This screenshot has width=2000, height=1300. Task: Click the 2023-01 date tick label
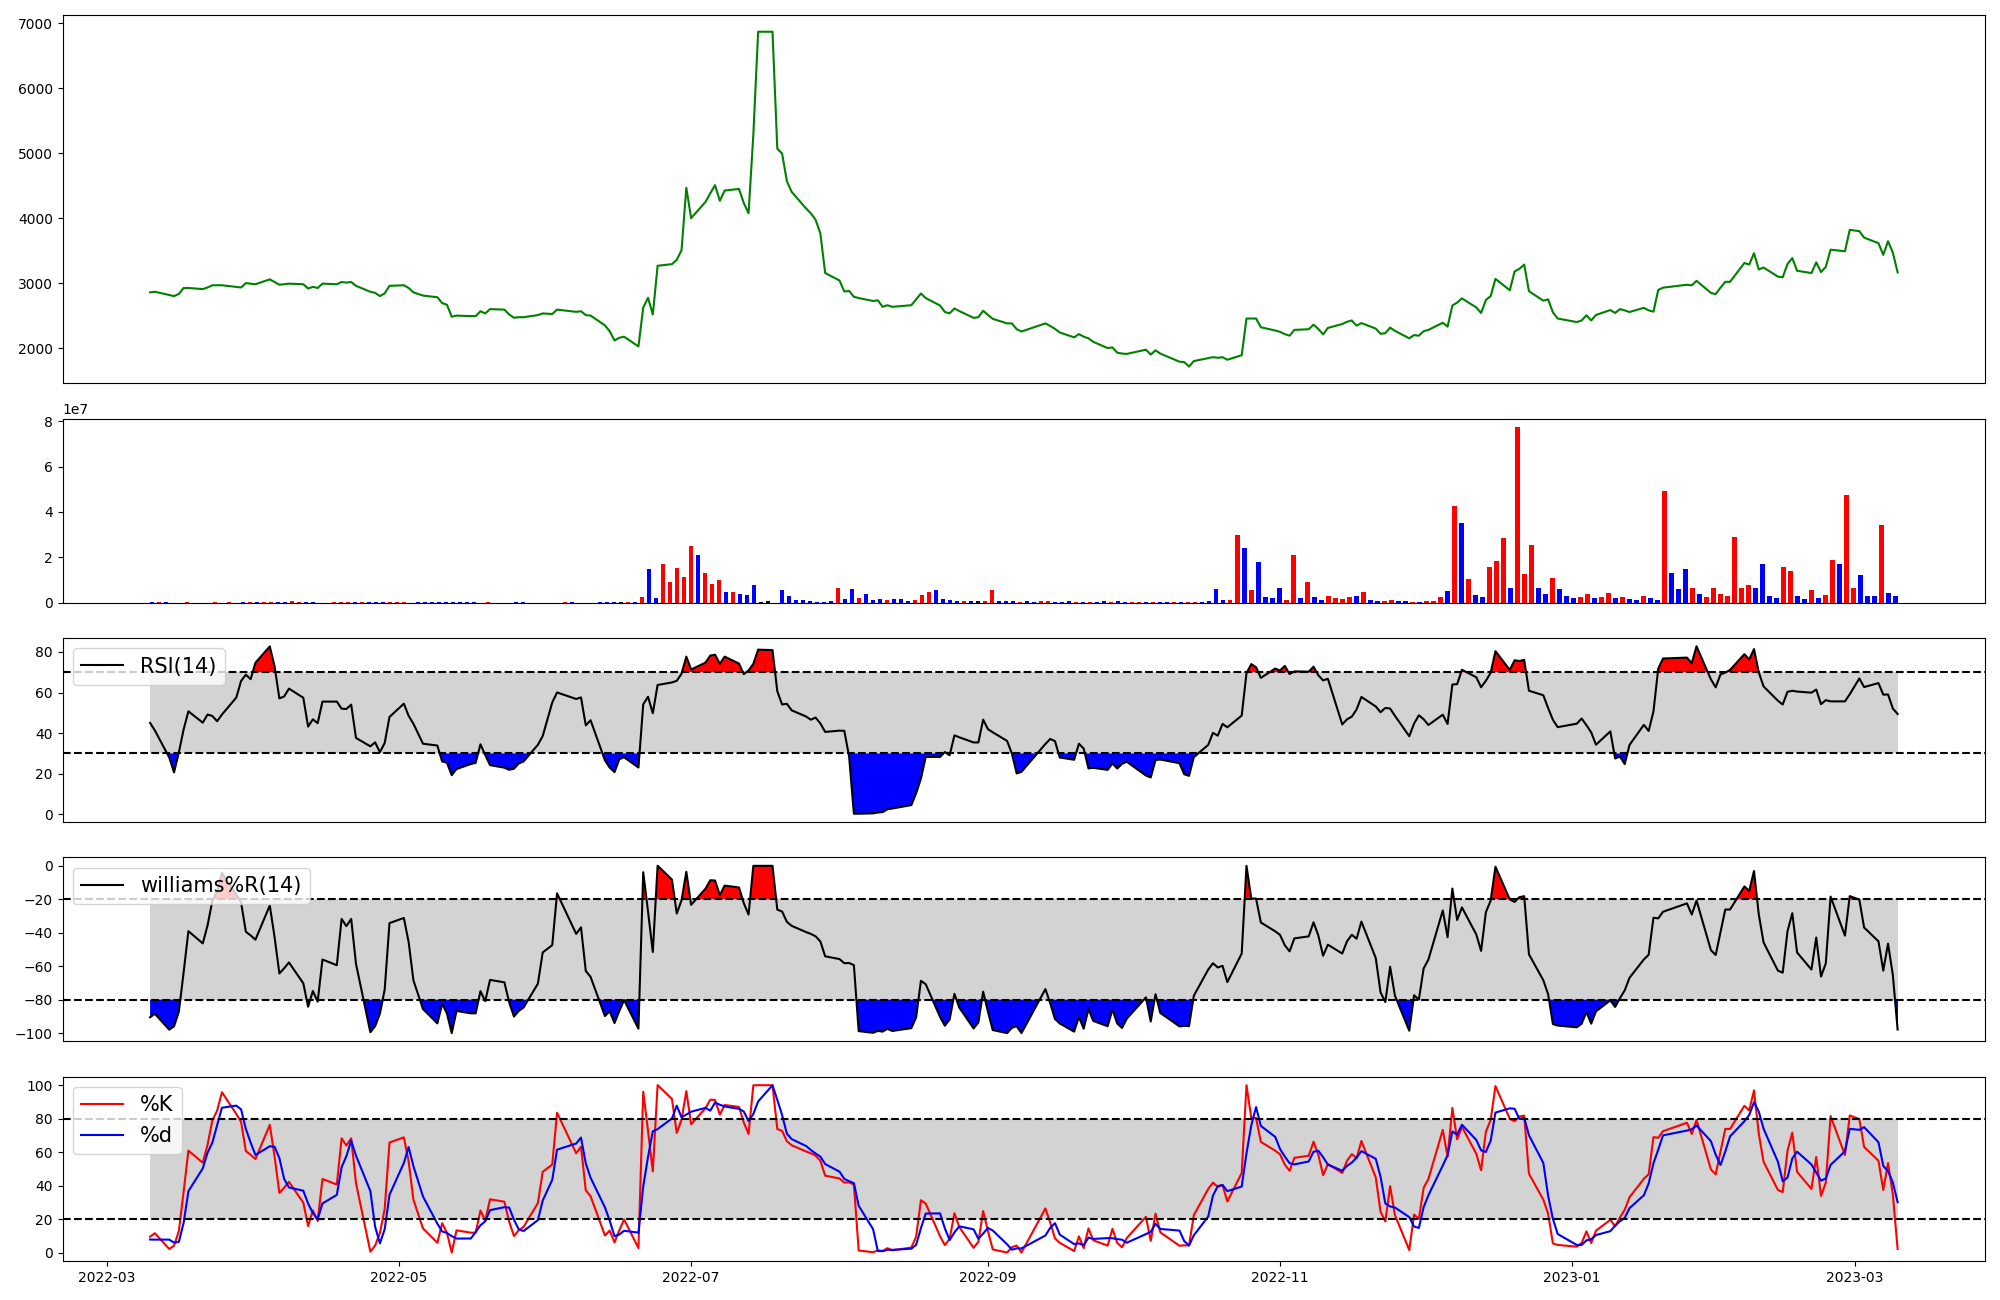pos(1572,1277)
